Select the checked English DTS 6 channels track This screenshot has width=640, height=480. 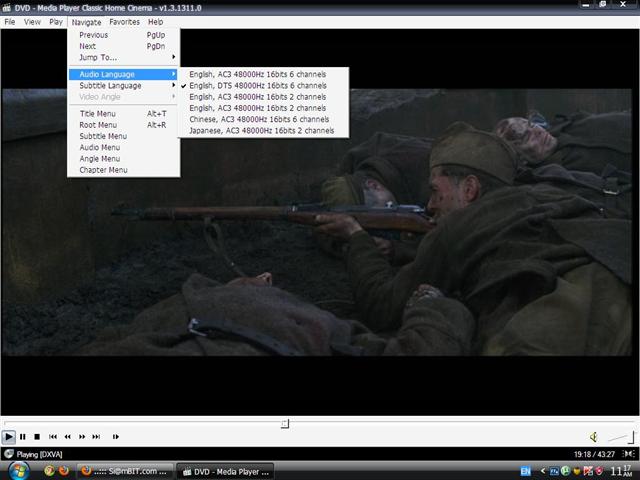[263, 86]
